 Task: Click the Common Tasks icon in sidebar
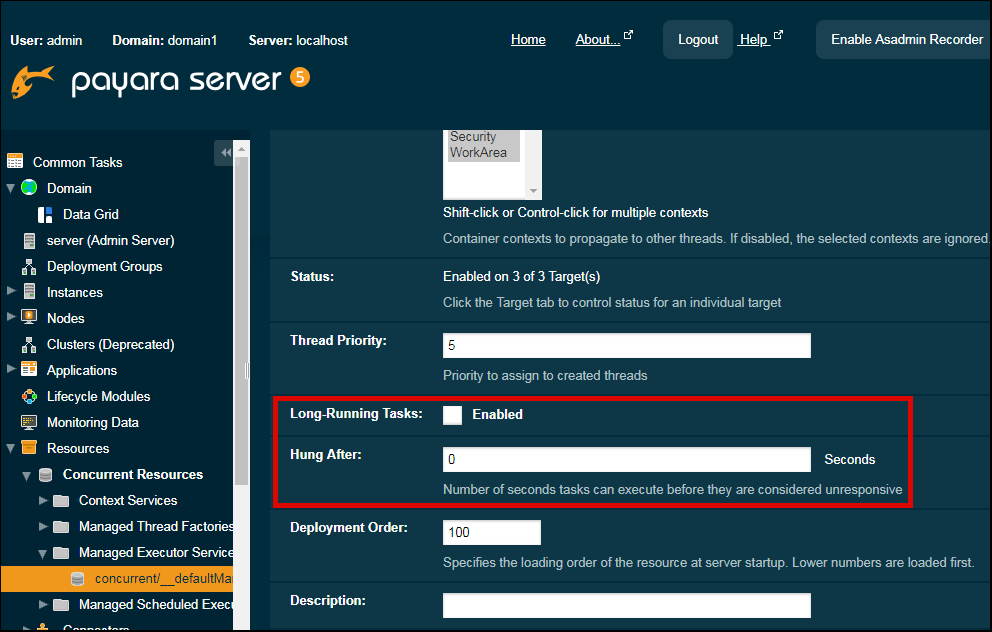point(15,162)
